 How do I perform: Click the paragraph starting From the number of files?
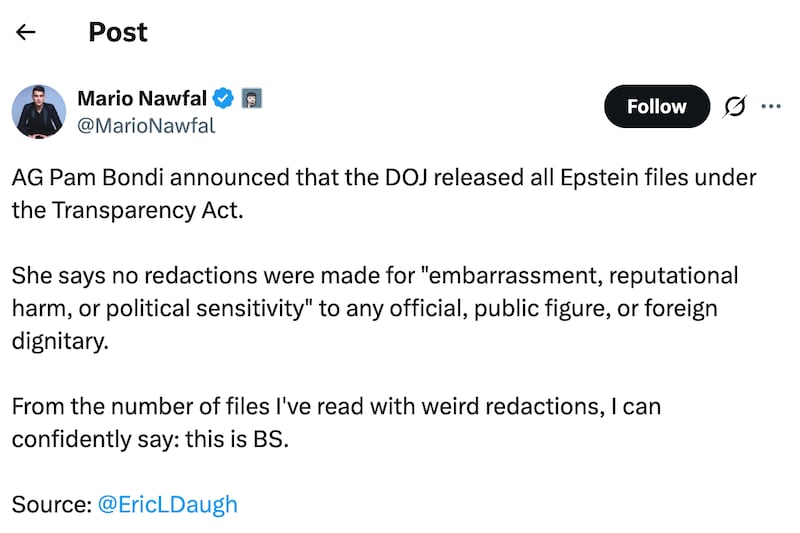point(336,422)
